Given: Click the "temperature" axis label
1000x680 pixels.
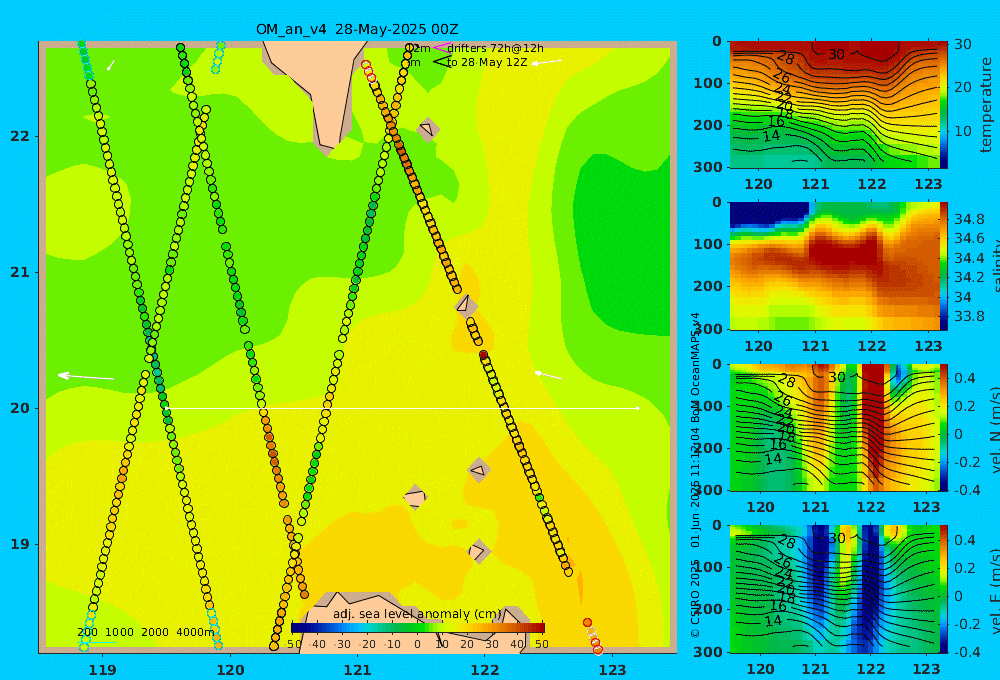Looking at the screenshot, I should pyautogui.click(x=986, y=105).
